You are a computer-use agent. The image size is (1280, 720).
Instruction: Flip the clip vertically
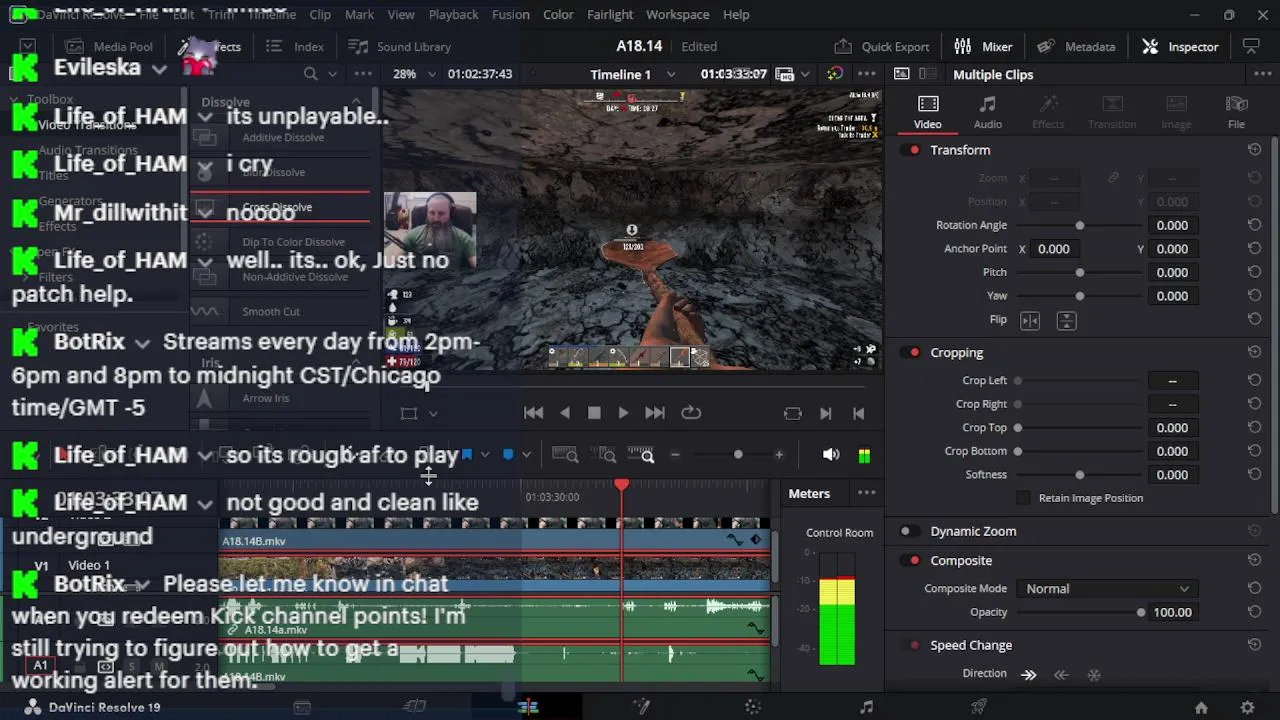coord(1066,320)
